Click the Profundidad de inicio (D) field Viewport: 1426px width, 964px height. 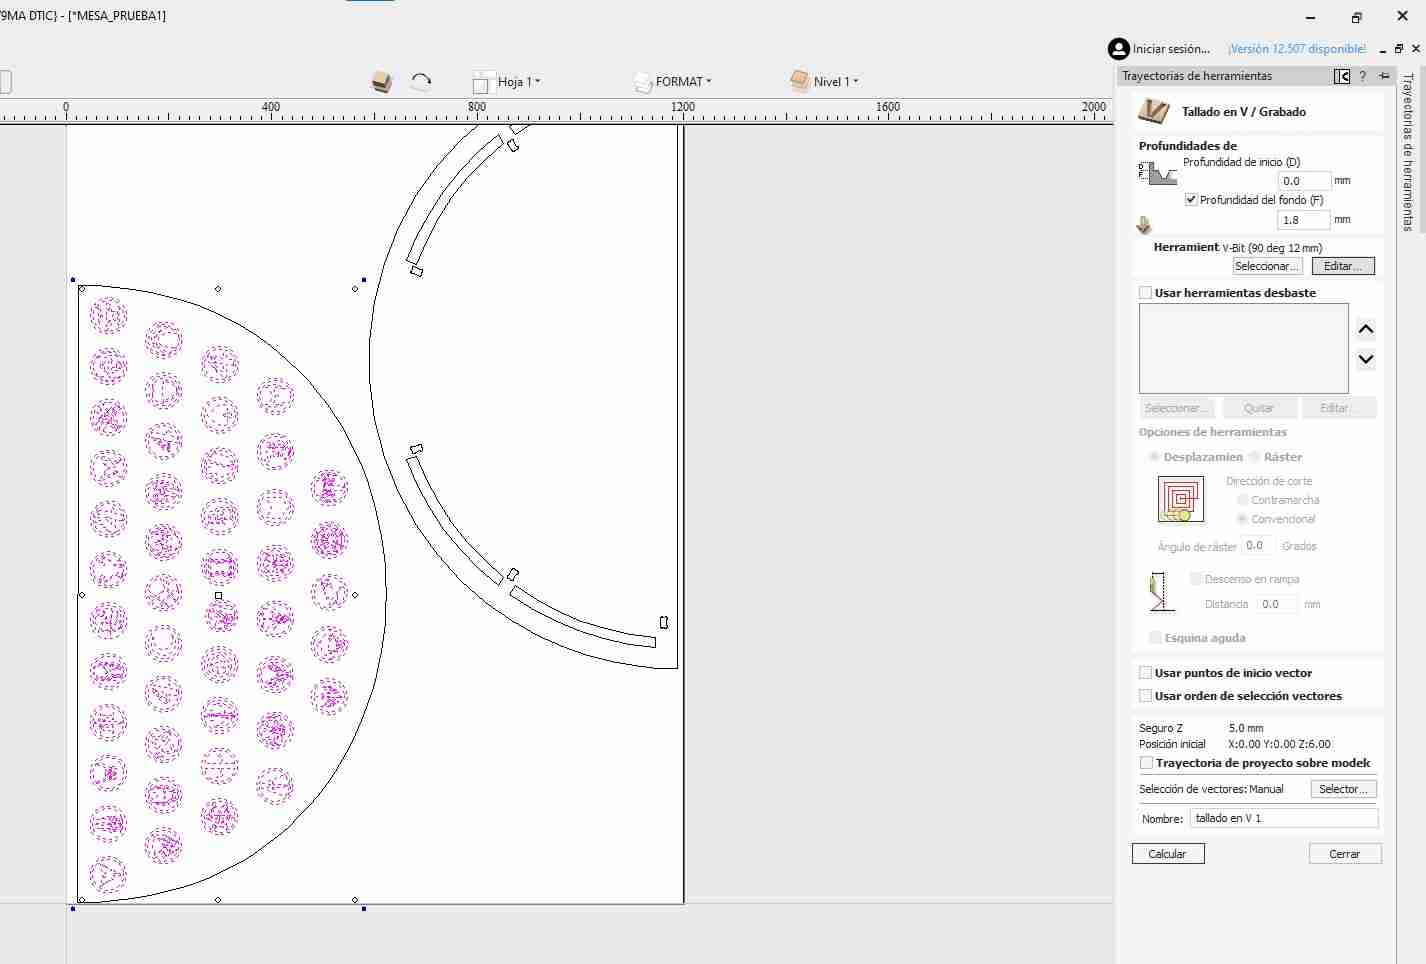coord(1305,181)
